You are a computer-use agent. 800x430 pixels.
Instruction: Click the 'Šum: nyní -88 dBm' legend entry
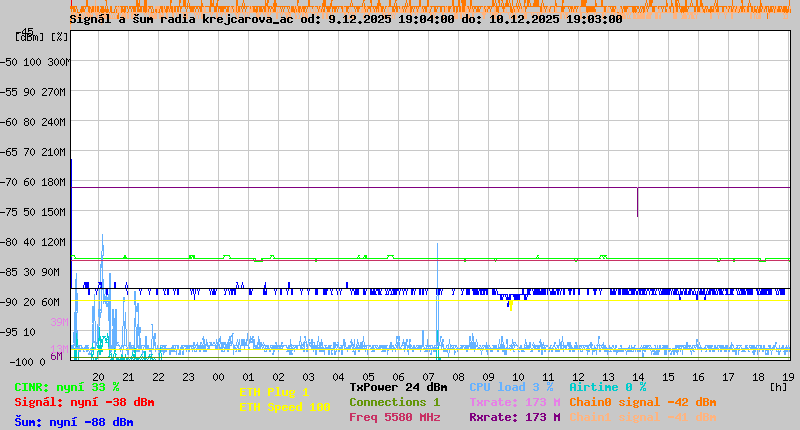[x=74, y=422]
